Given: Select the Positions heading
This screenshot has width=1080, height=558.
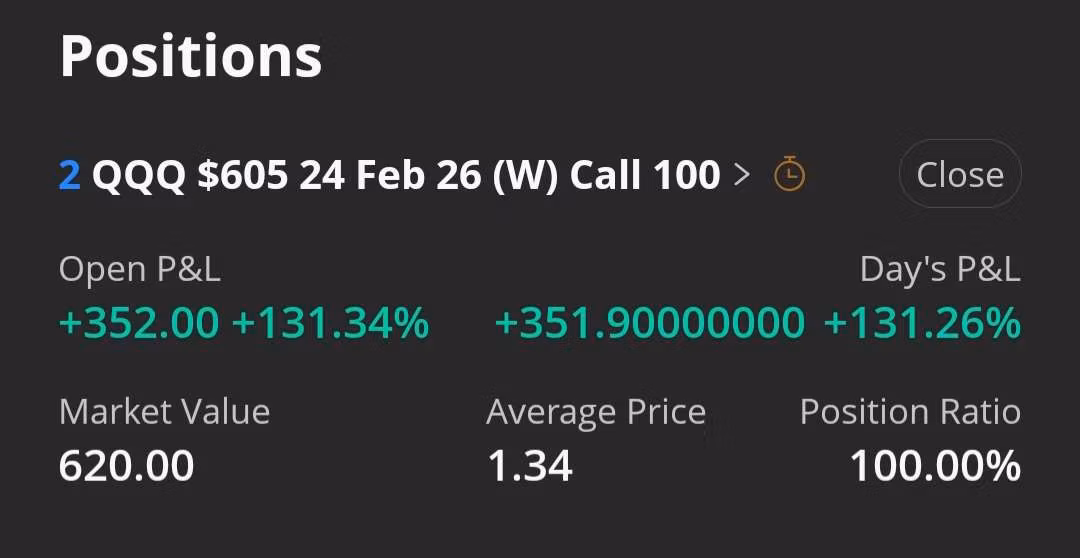Looking at the screenshot, I should (x=191, y=56).
